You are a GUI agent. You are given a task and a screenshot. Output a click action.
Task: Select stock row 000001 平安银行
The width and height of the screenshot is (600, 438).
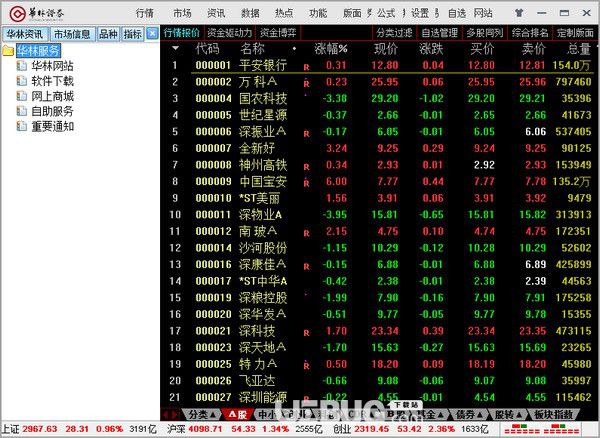coord(380,65)
